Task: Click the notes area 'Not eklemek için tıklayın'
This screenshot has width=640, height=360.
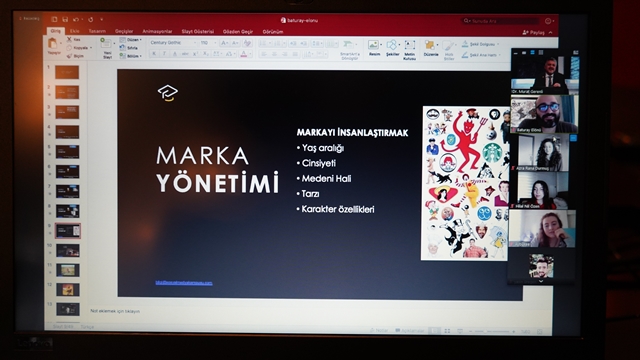Action: (115, 311)
